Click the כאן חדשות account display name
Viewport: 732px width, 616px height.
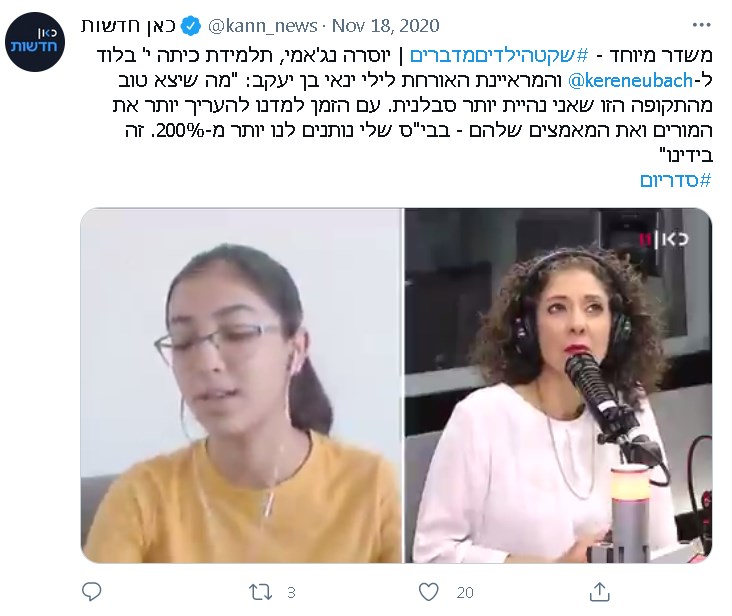point(128,26)
